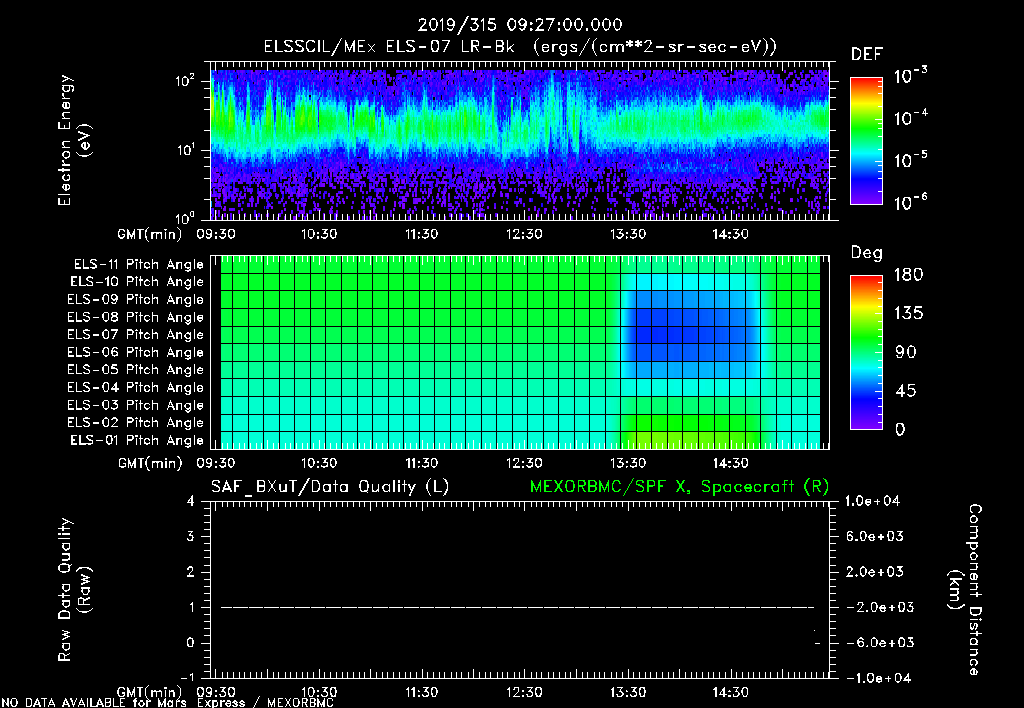Image resolution: width=1024 pixels, height=708 pixels.
Task: Click 10^-6 tick on DEF scale
Action: [910, 202]
